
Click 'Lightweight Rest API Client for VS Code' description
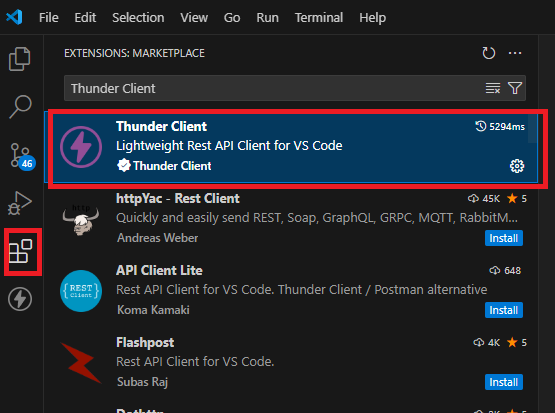point(229,145)
